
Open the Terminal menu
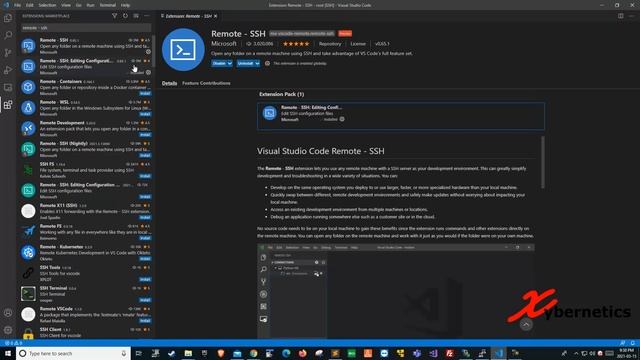click(x=108, y=5)
